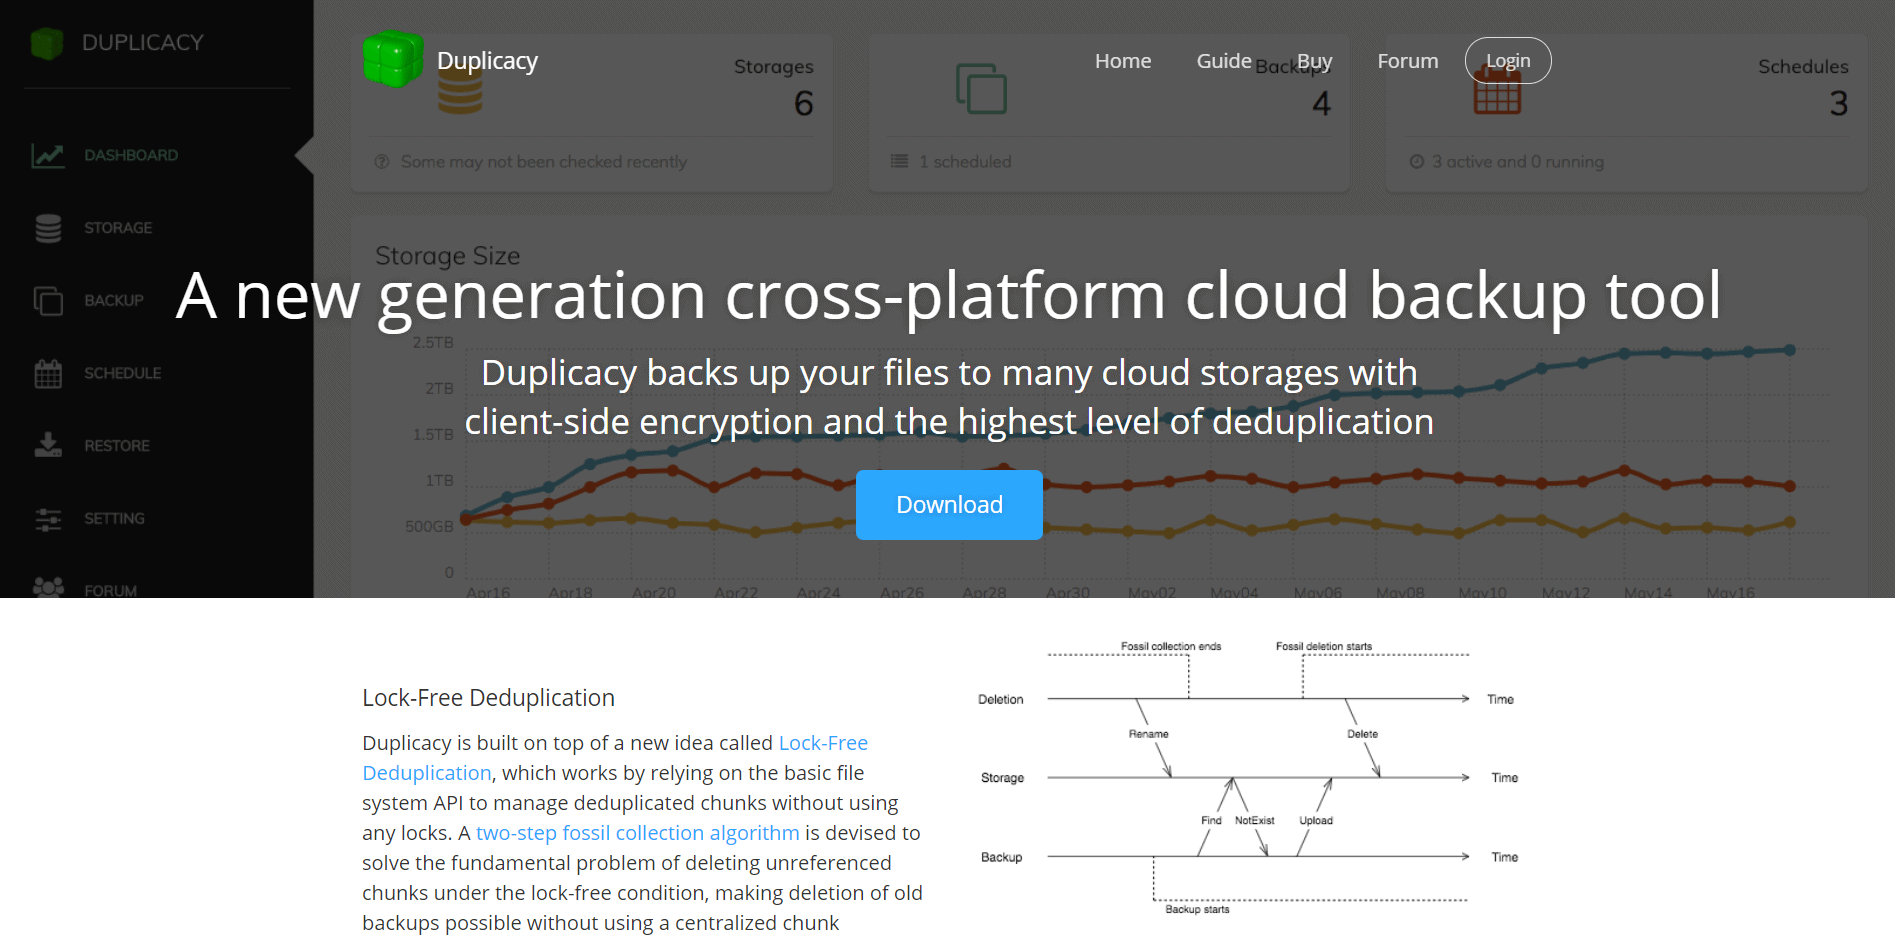Click the Schedule calendar icon in sidebar

coord(48,373)
